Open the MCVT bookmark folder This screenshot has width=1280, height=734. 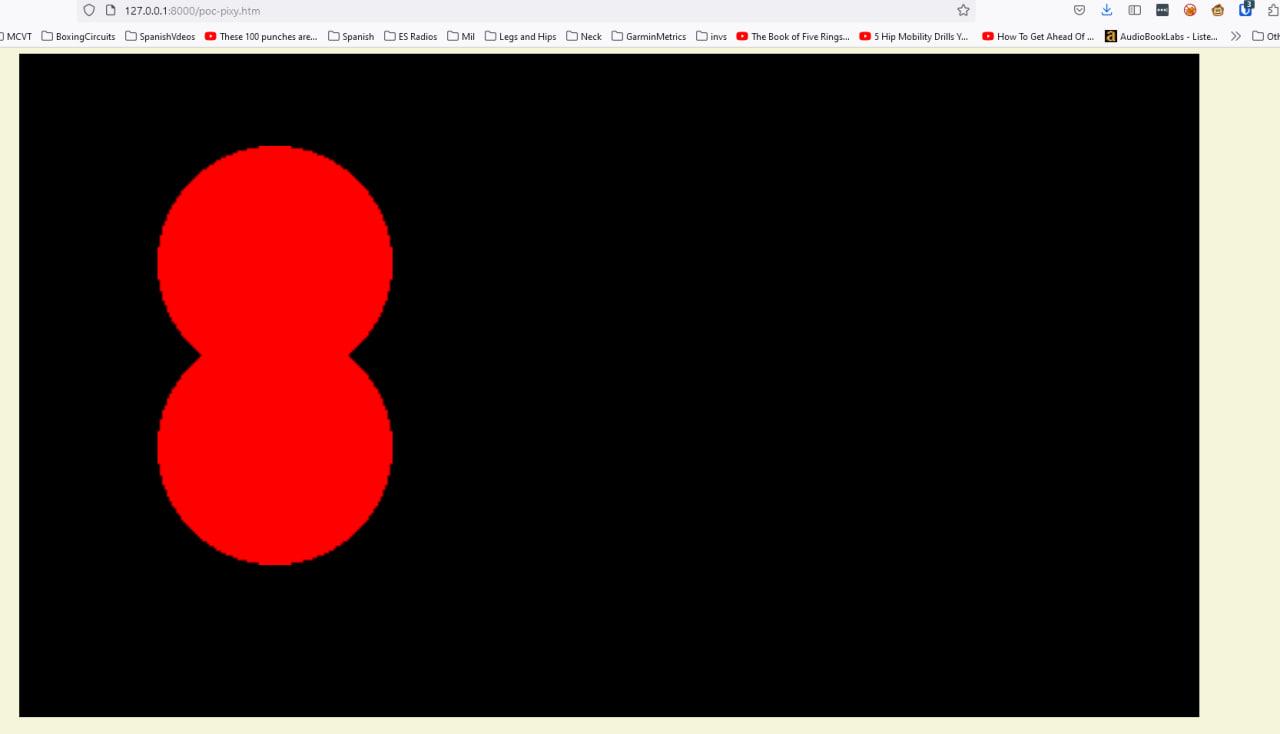(x=15, y=36)
